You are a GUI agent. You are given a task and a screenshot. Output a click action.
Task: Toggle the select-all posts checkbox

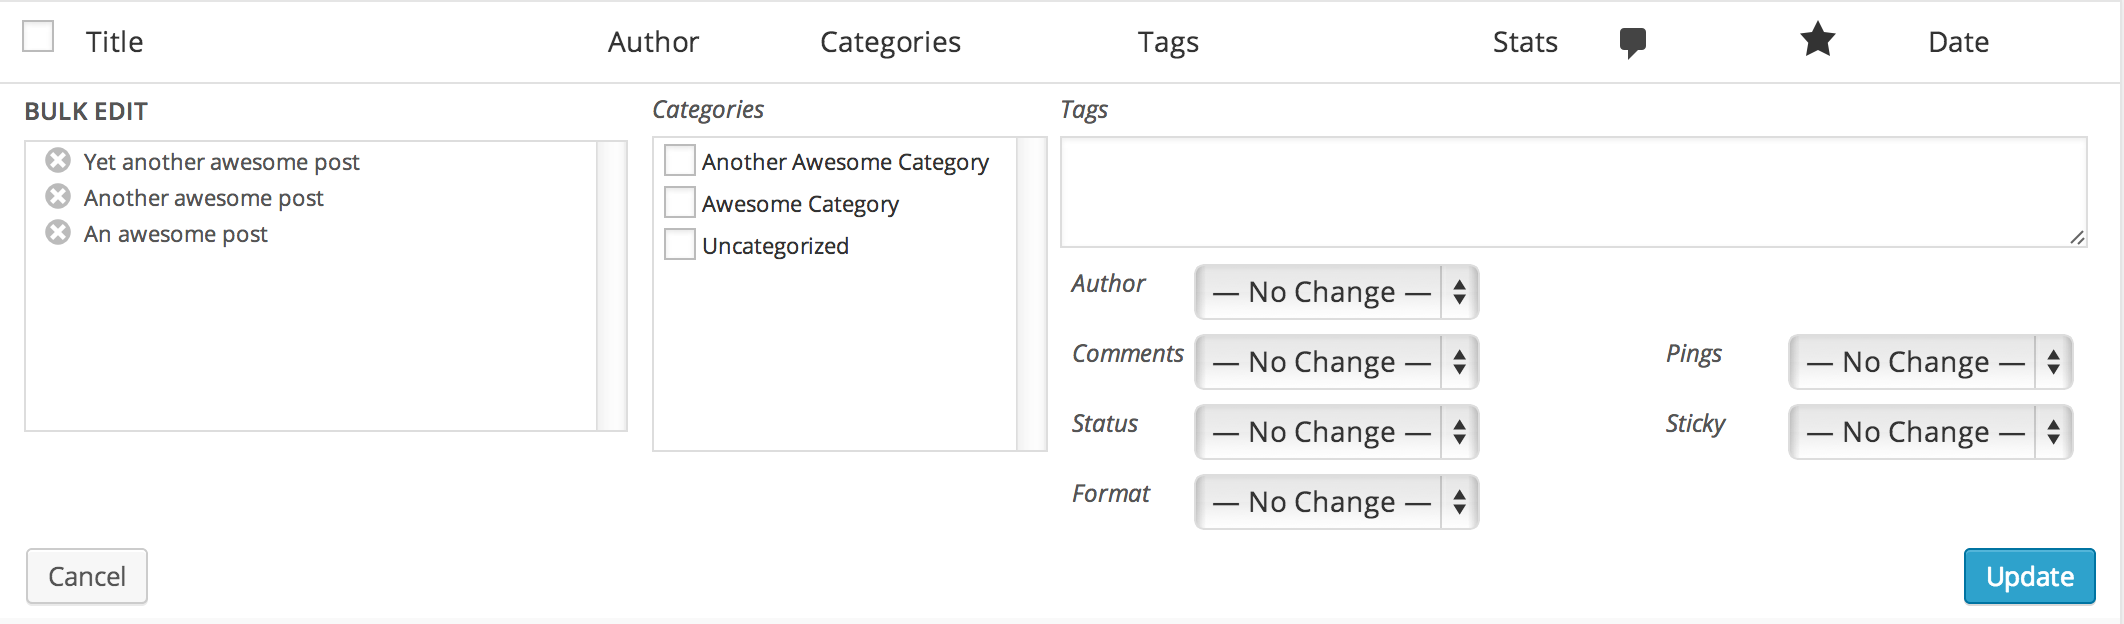pyautogui.click(x=38, y=37)
